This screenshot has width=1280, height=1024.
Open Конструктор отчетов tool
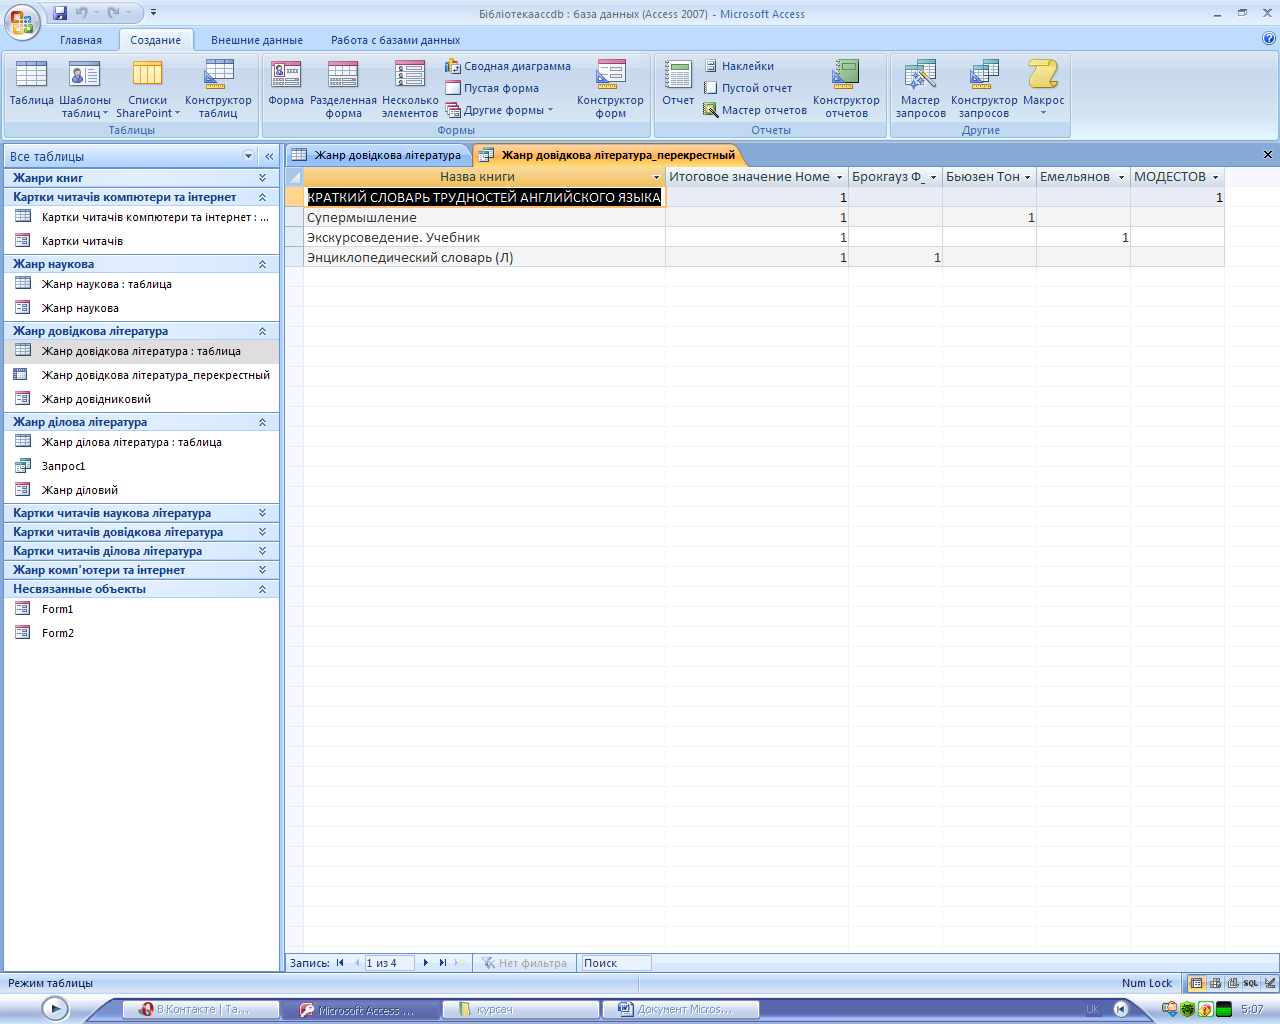(x=846, y=88)
